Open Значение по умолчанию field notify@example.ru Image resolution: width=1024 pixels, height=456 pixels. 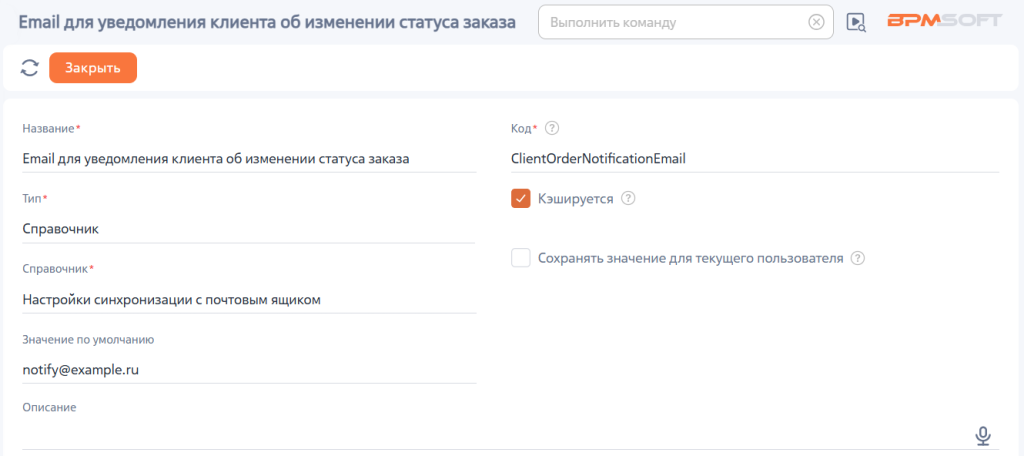pyautogui.click(x=249, y=370)
